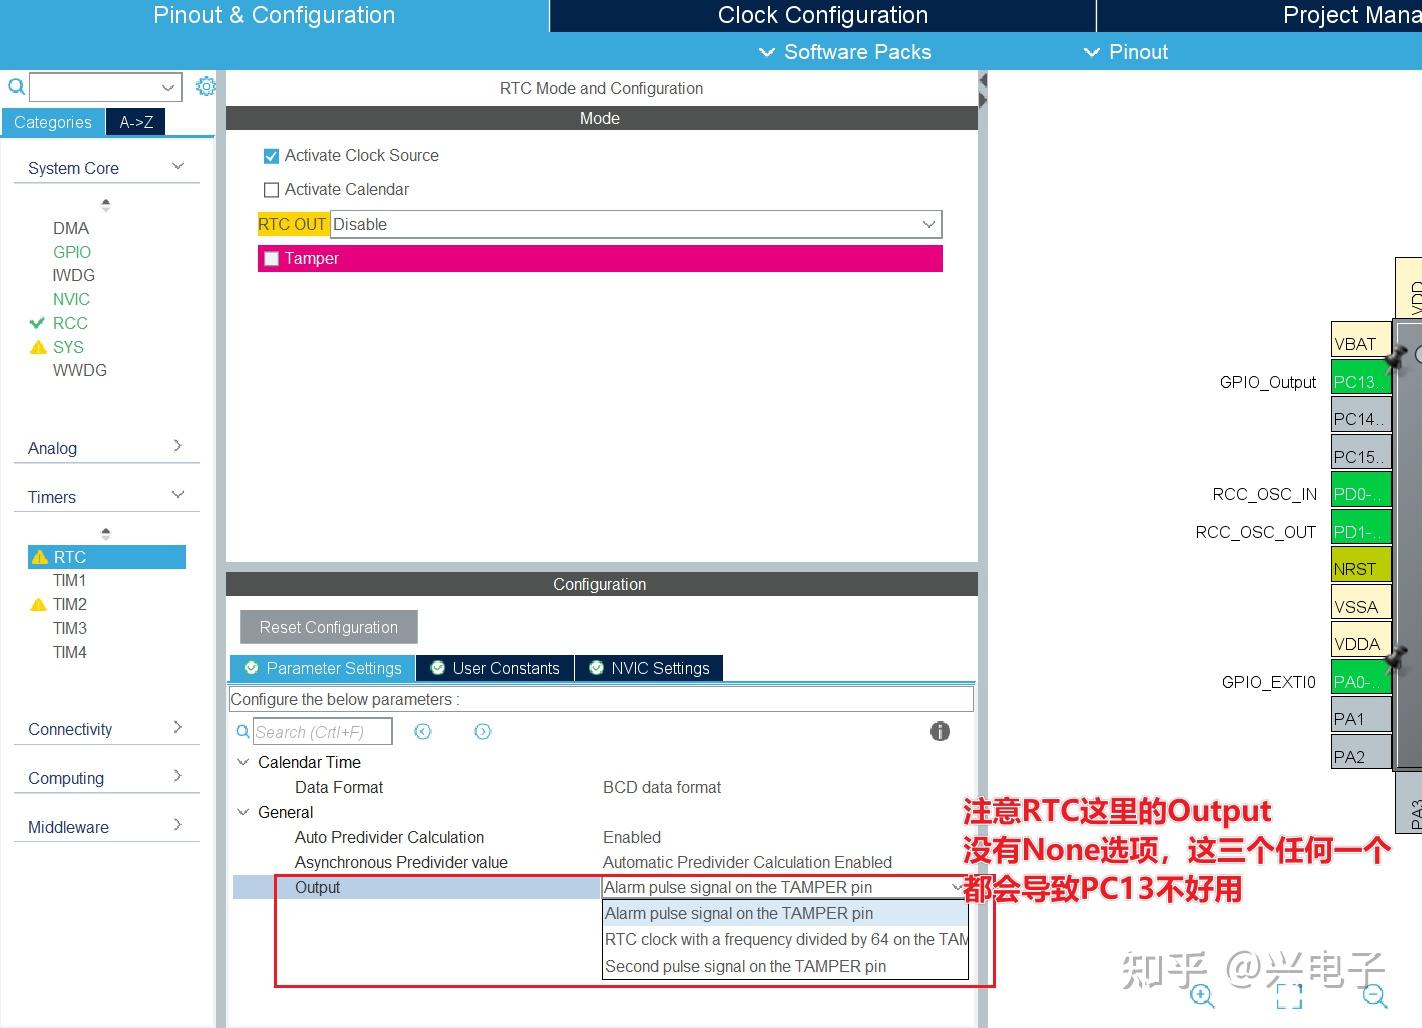Show parameter info with the info icon

(x=940, y=731)
